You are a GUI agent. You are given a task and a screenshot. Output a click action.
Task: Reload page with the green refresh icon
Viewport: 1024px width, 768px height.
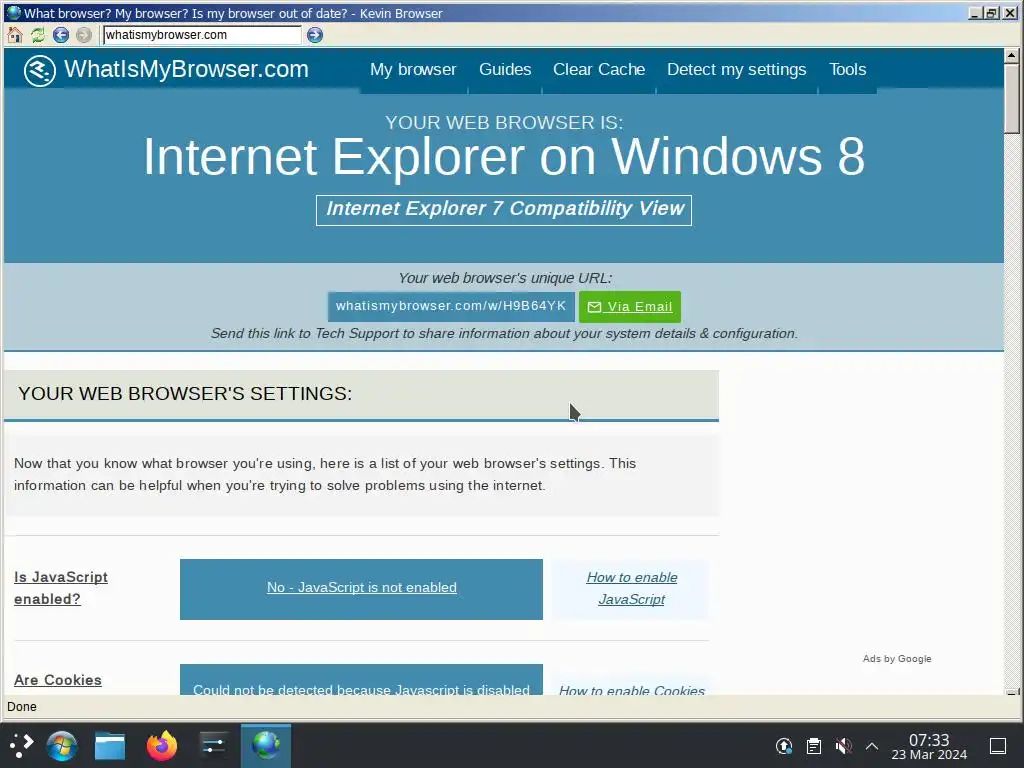point(38,35)
